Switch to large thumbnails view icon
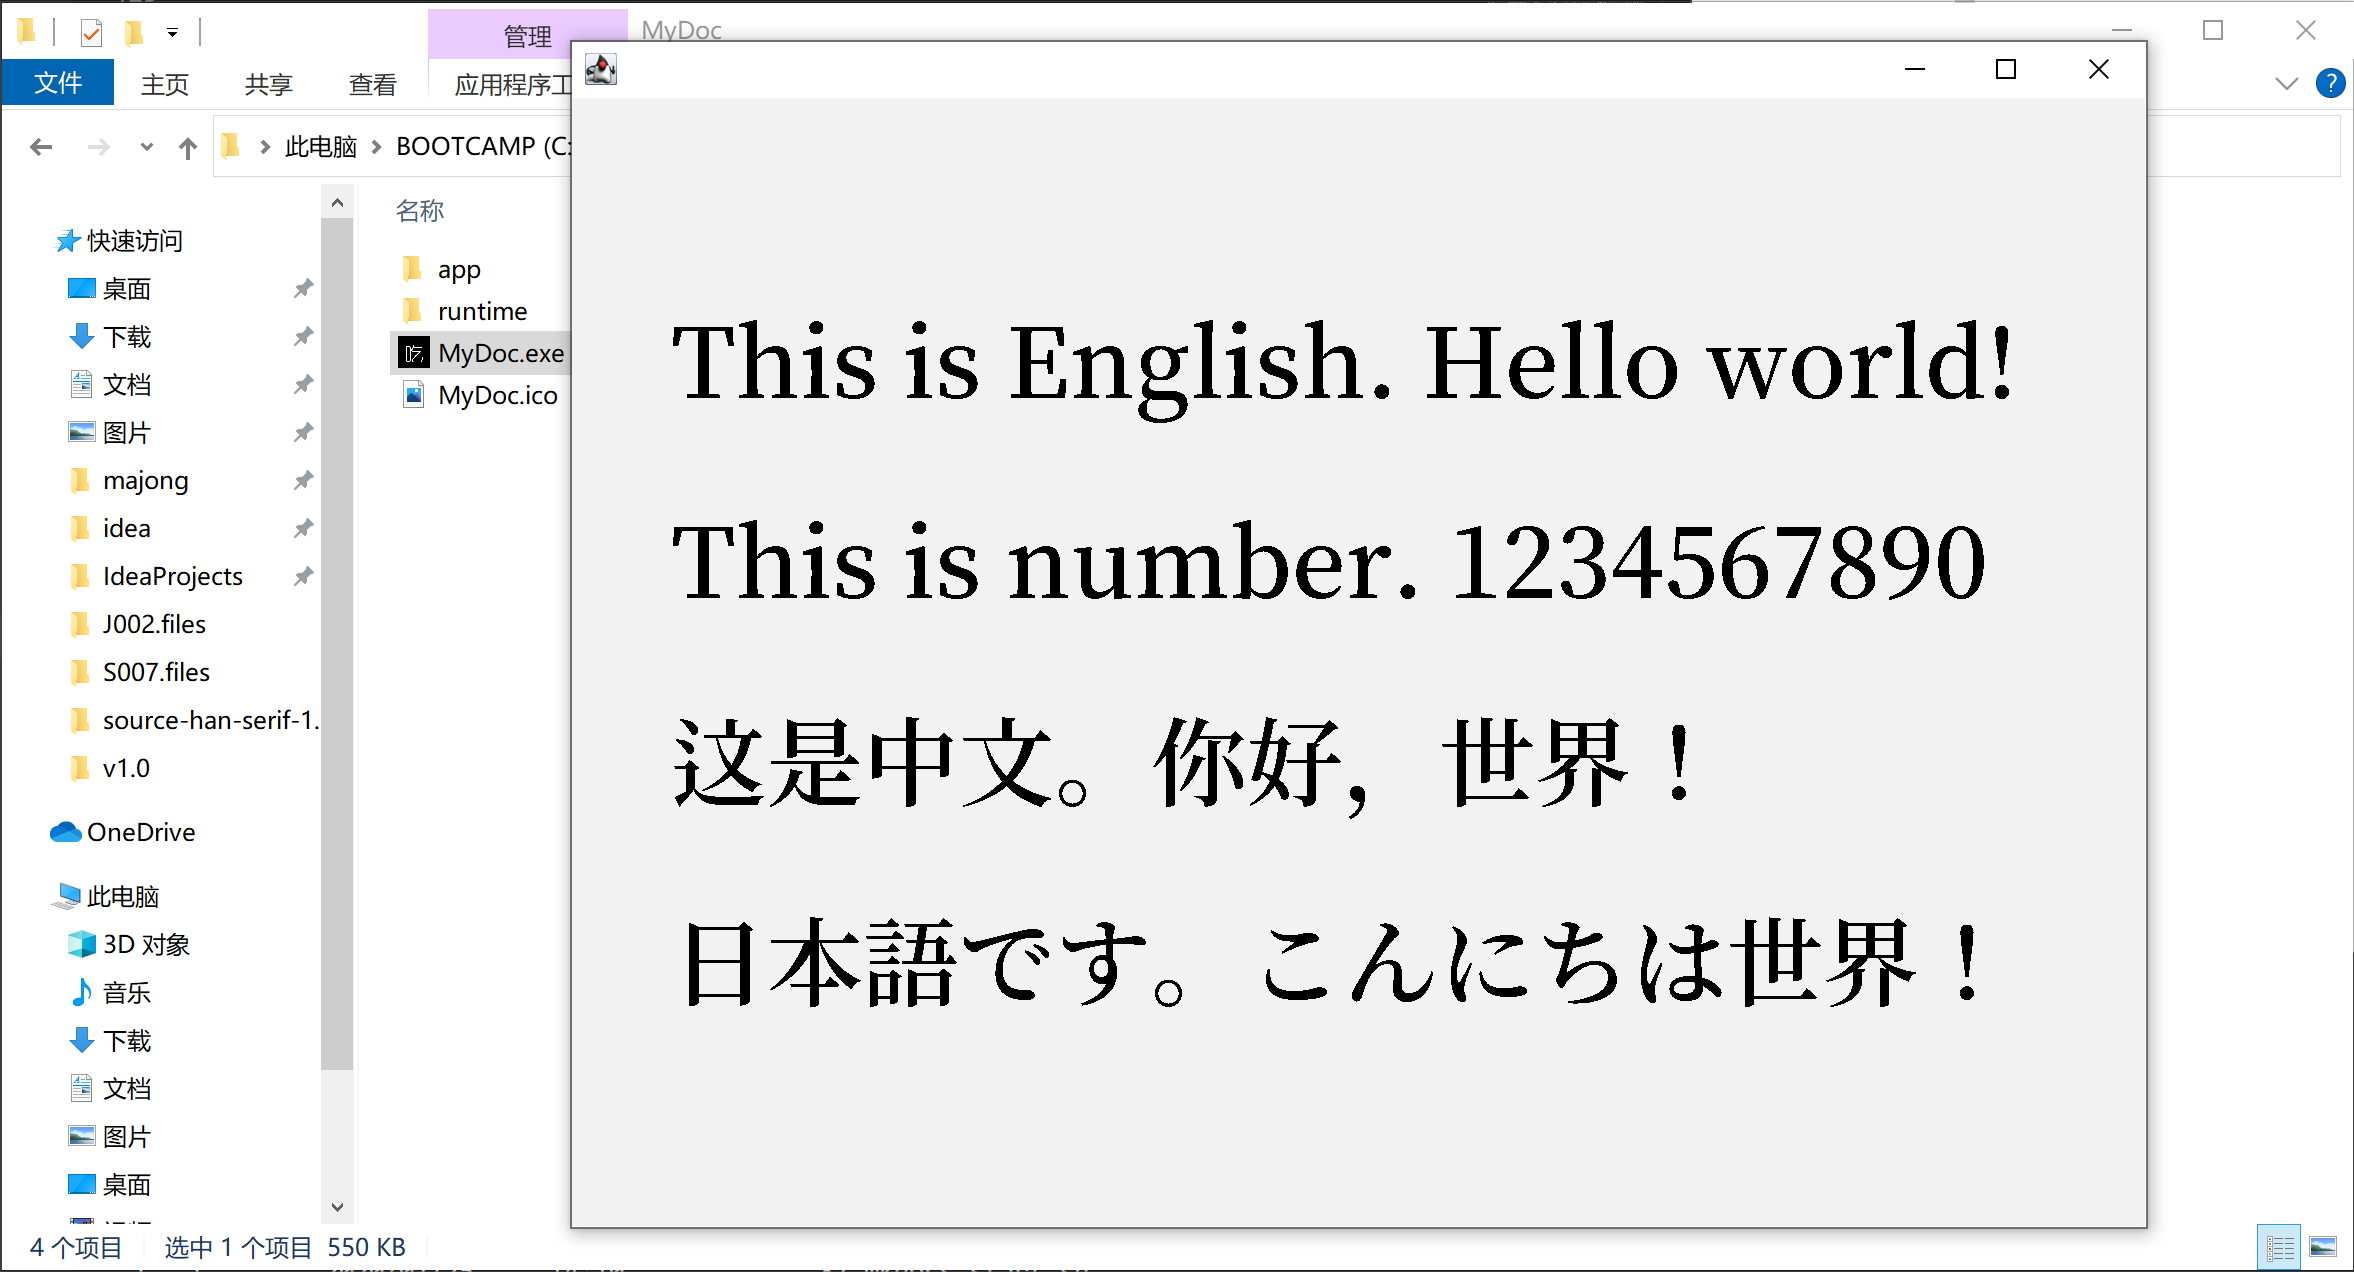 pyautogui.click(x=2323, y=1247)
